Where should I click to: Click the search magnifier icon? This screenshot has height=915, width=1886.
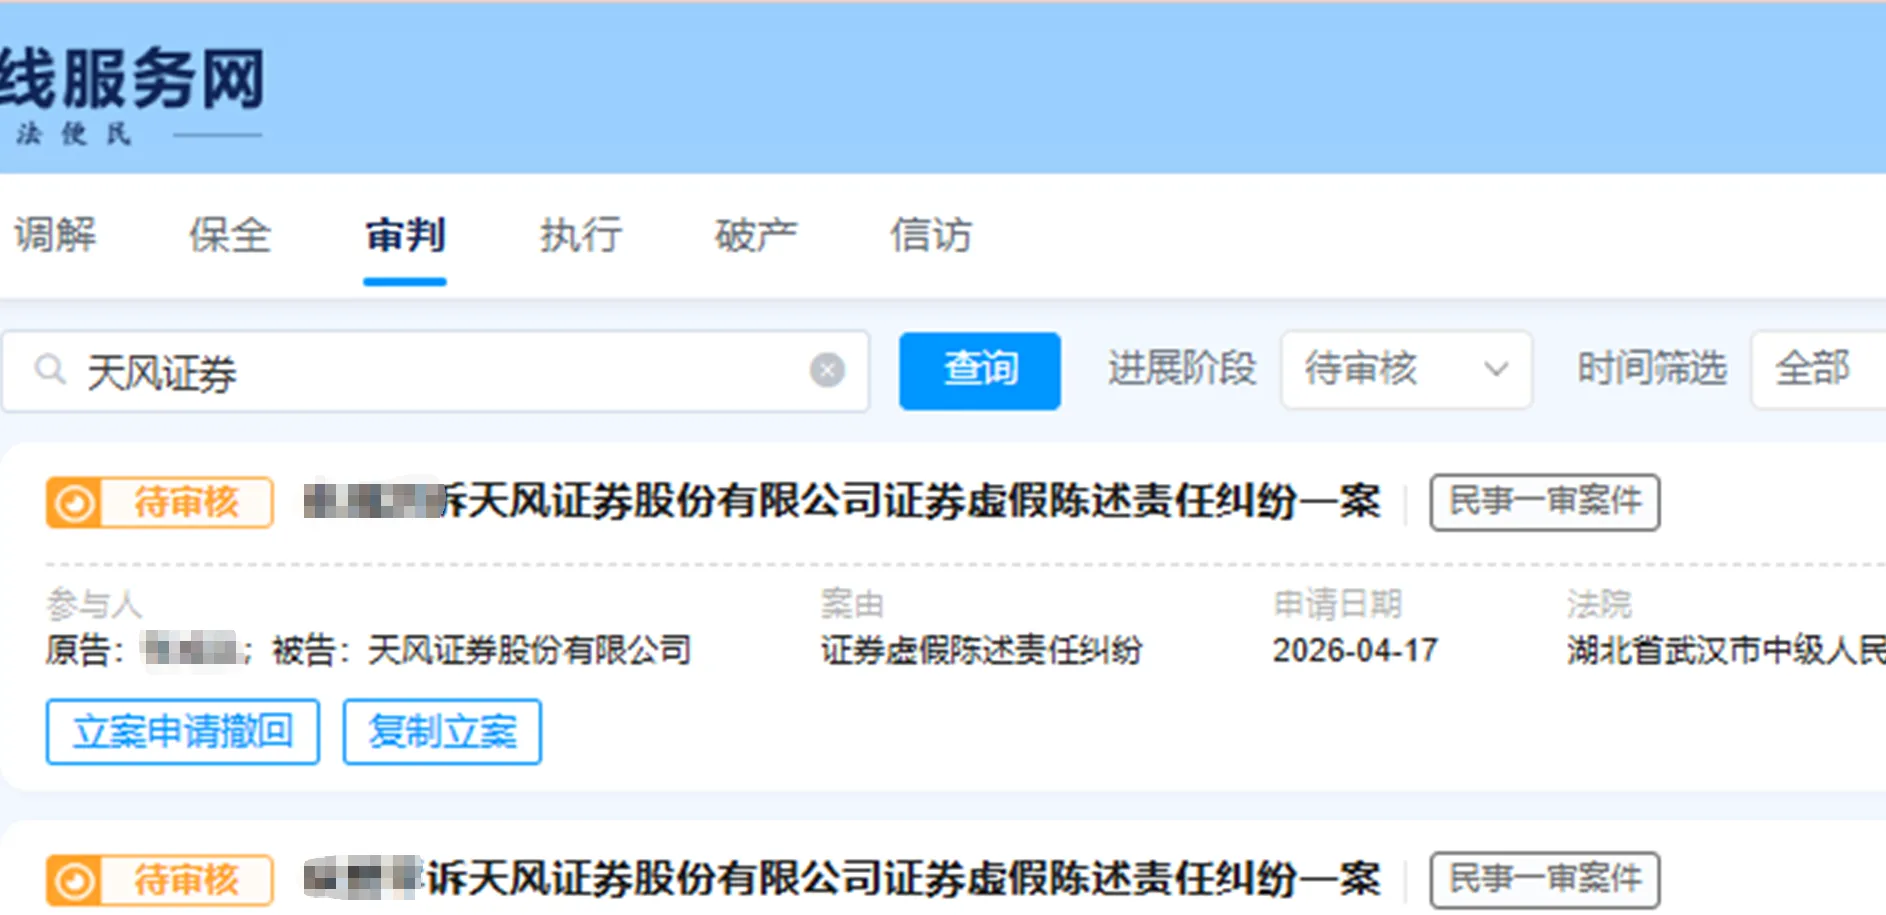pos(49,370)
